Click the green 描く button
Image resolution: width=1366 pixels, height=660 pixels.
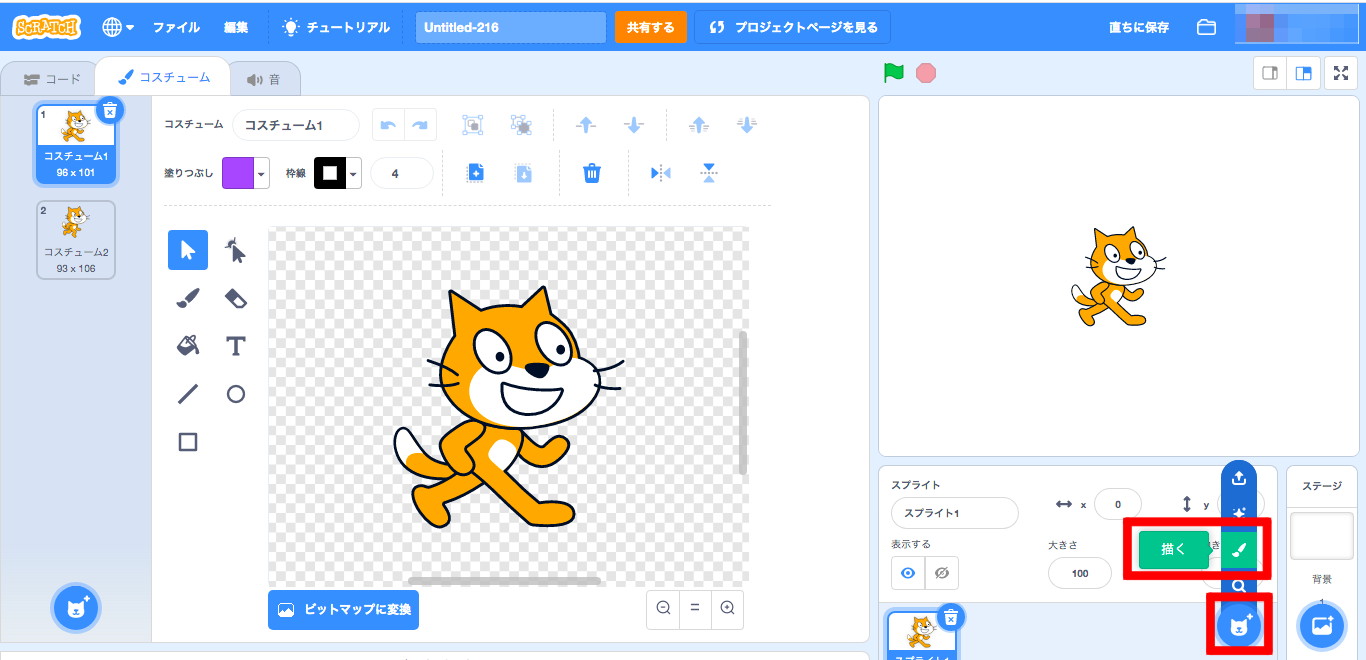1173,549
